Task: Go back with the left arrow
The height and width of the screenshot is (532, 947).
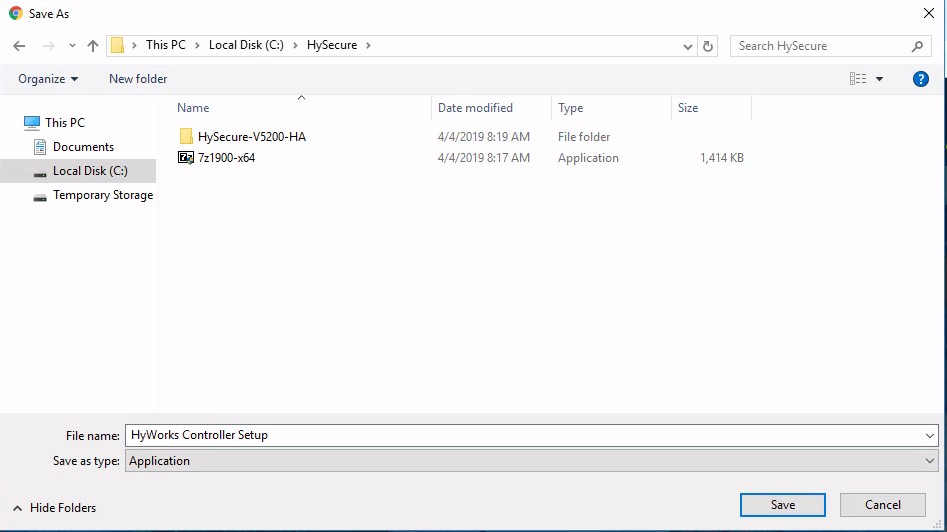Action: (19, 46)
